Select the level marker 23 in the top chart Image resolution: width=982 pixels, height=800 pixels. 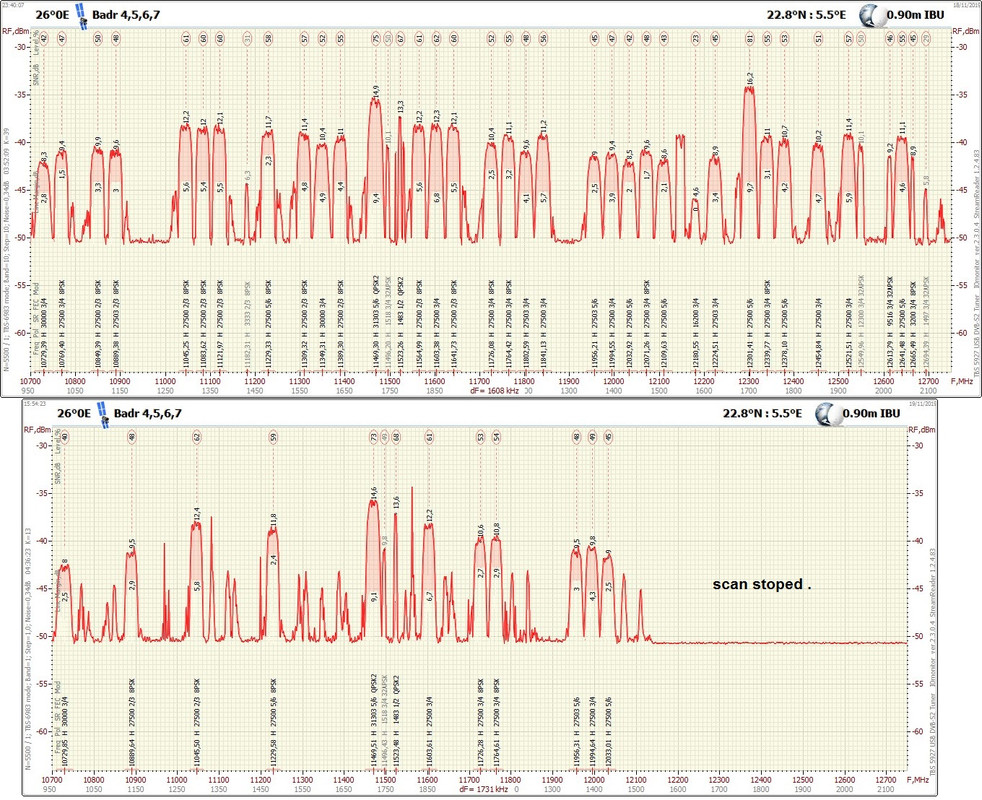(695, 38)
